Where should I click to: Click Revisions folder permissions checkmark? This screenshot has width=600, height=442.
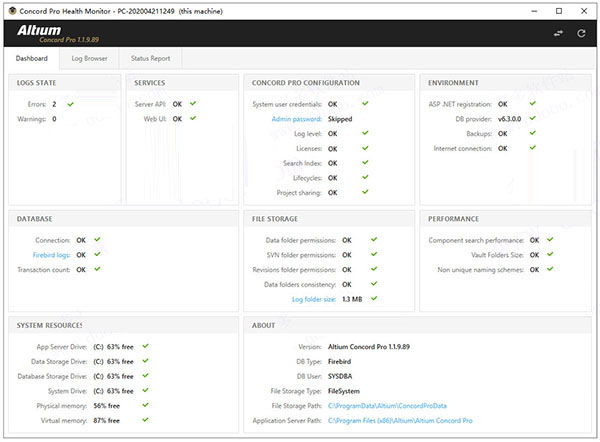(x=374, y=269)
